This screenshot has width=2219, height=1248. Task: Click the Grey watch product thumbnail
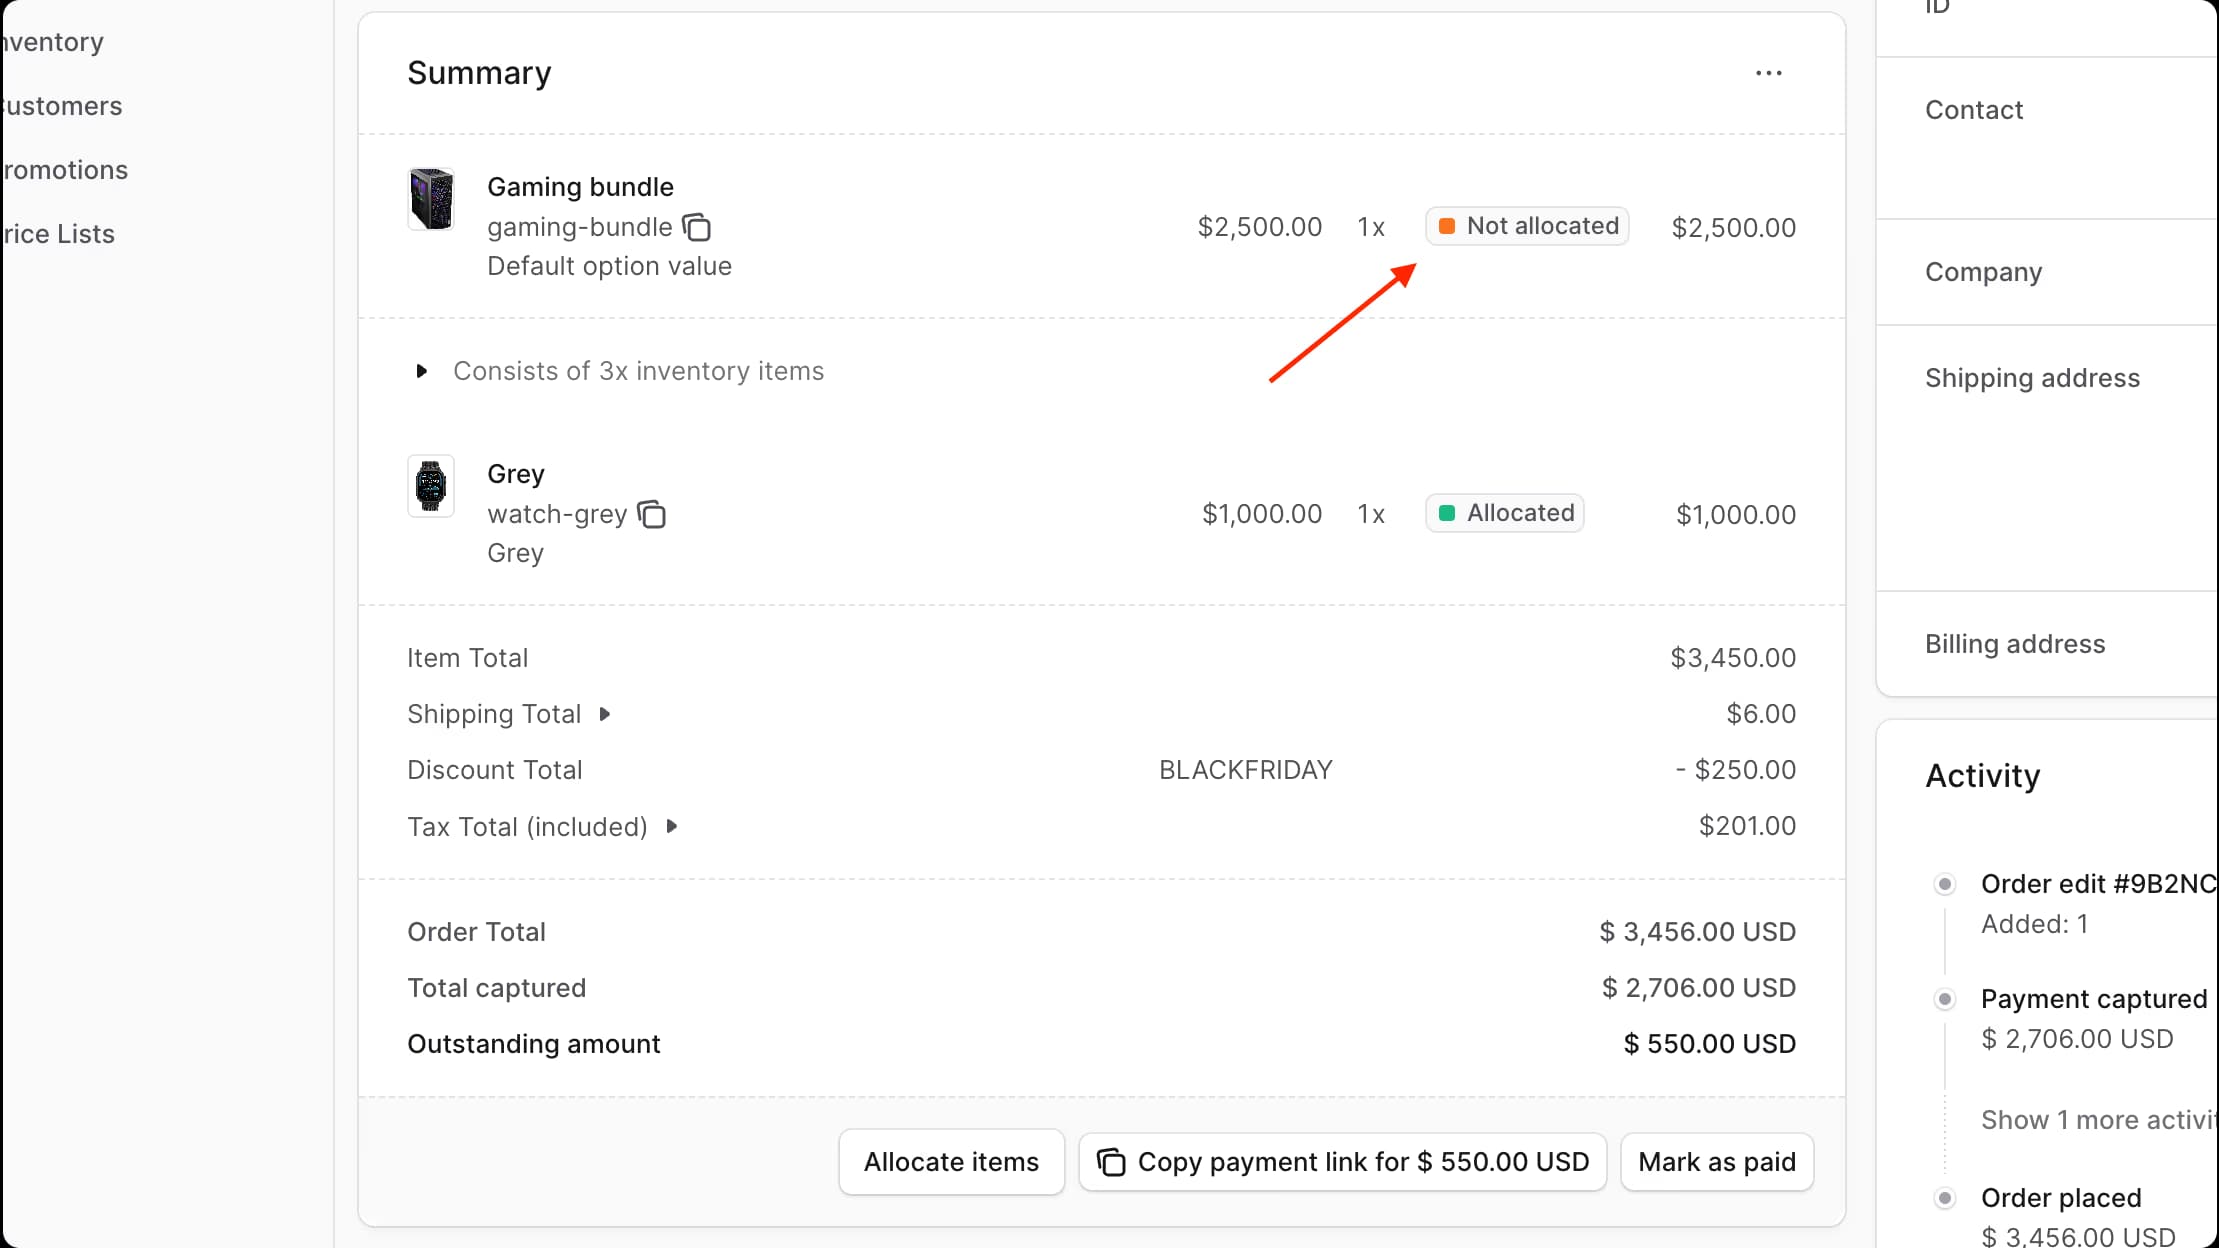(x=431, y=486)
